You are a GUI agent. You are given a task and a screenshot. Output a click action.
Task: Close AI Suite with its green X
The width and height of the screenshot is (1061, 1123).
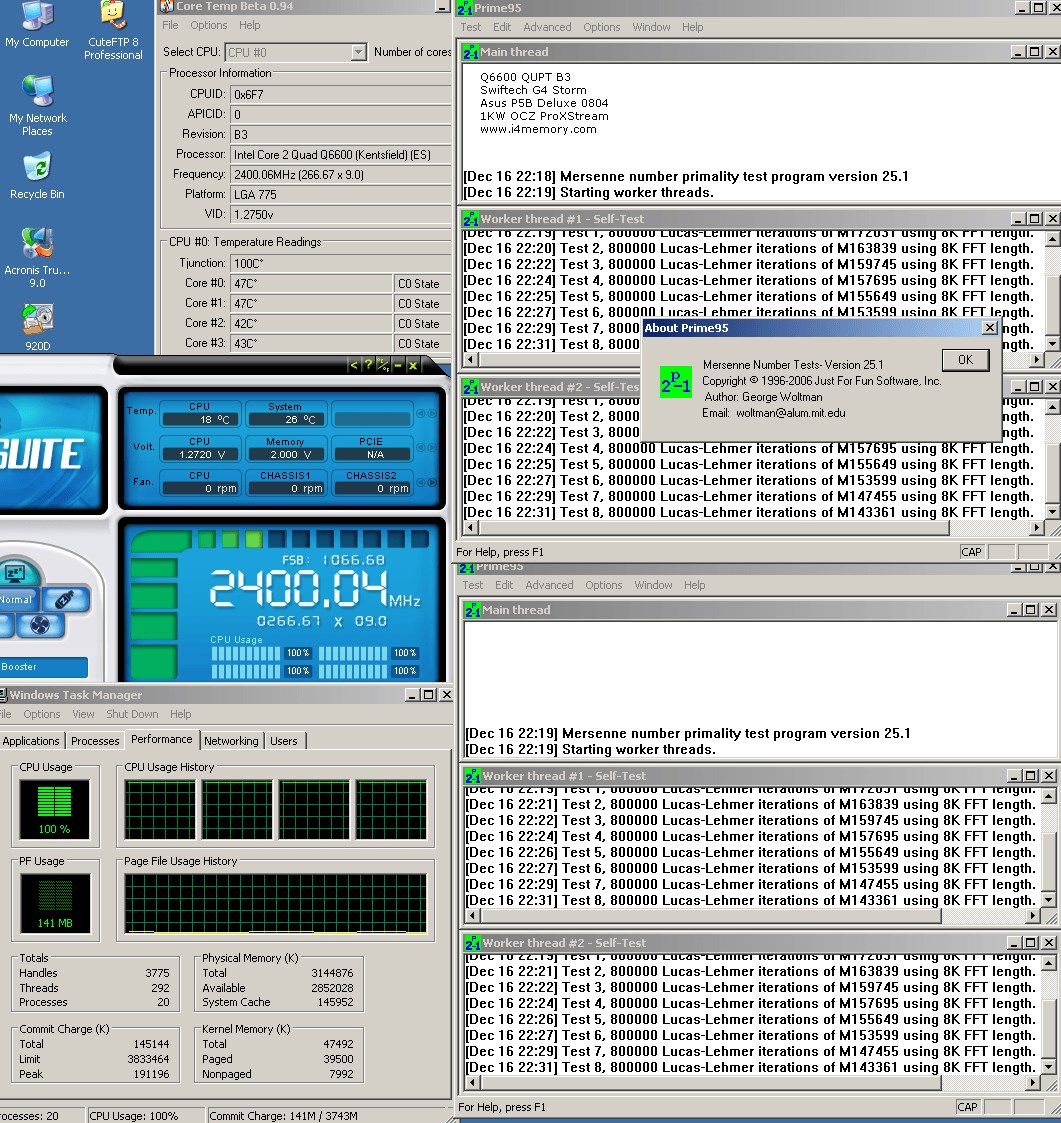coord(413,365)
